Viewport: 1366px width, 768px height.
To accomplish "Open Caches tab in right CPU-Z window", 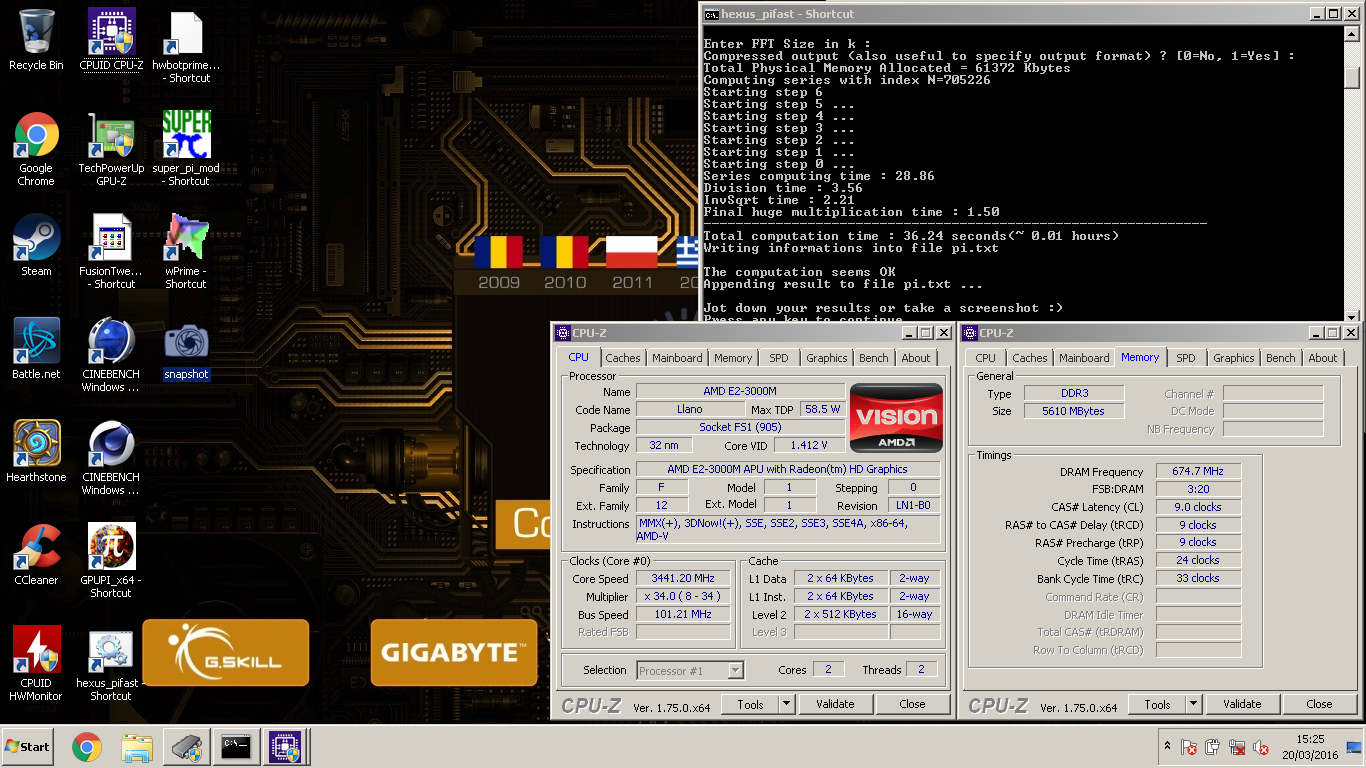I will pos(1030,358).
